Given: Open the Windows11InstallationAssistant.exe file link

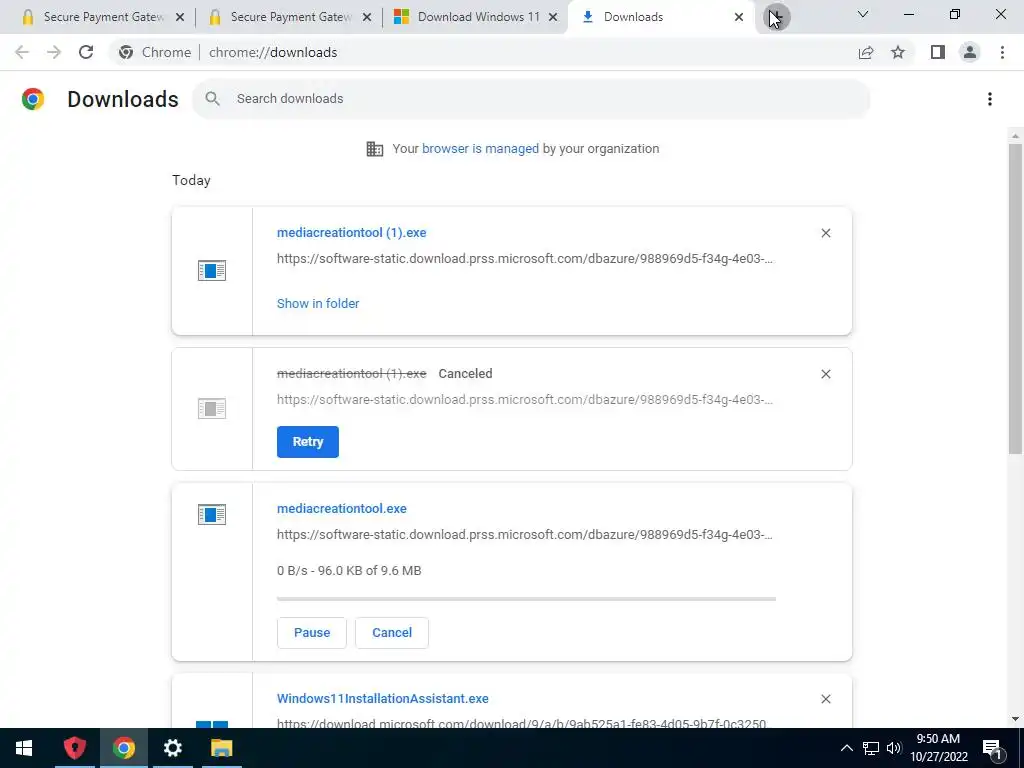Looking at the screenshot, I should pyautogui.click(x=383, y=699).
